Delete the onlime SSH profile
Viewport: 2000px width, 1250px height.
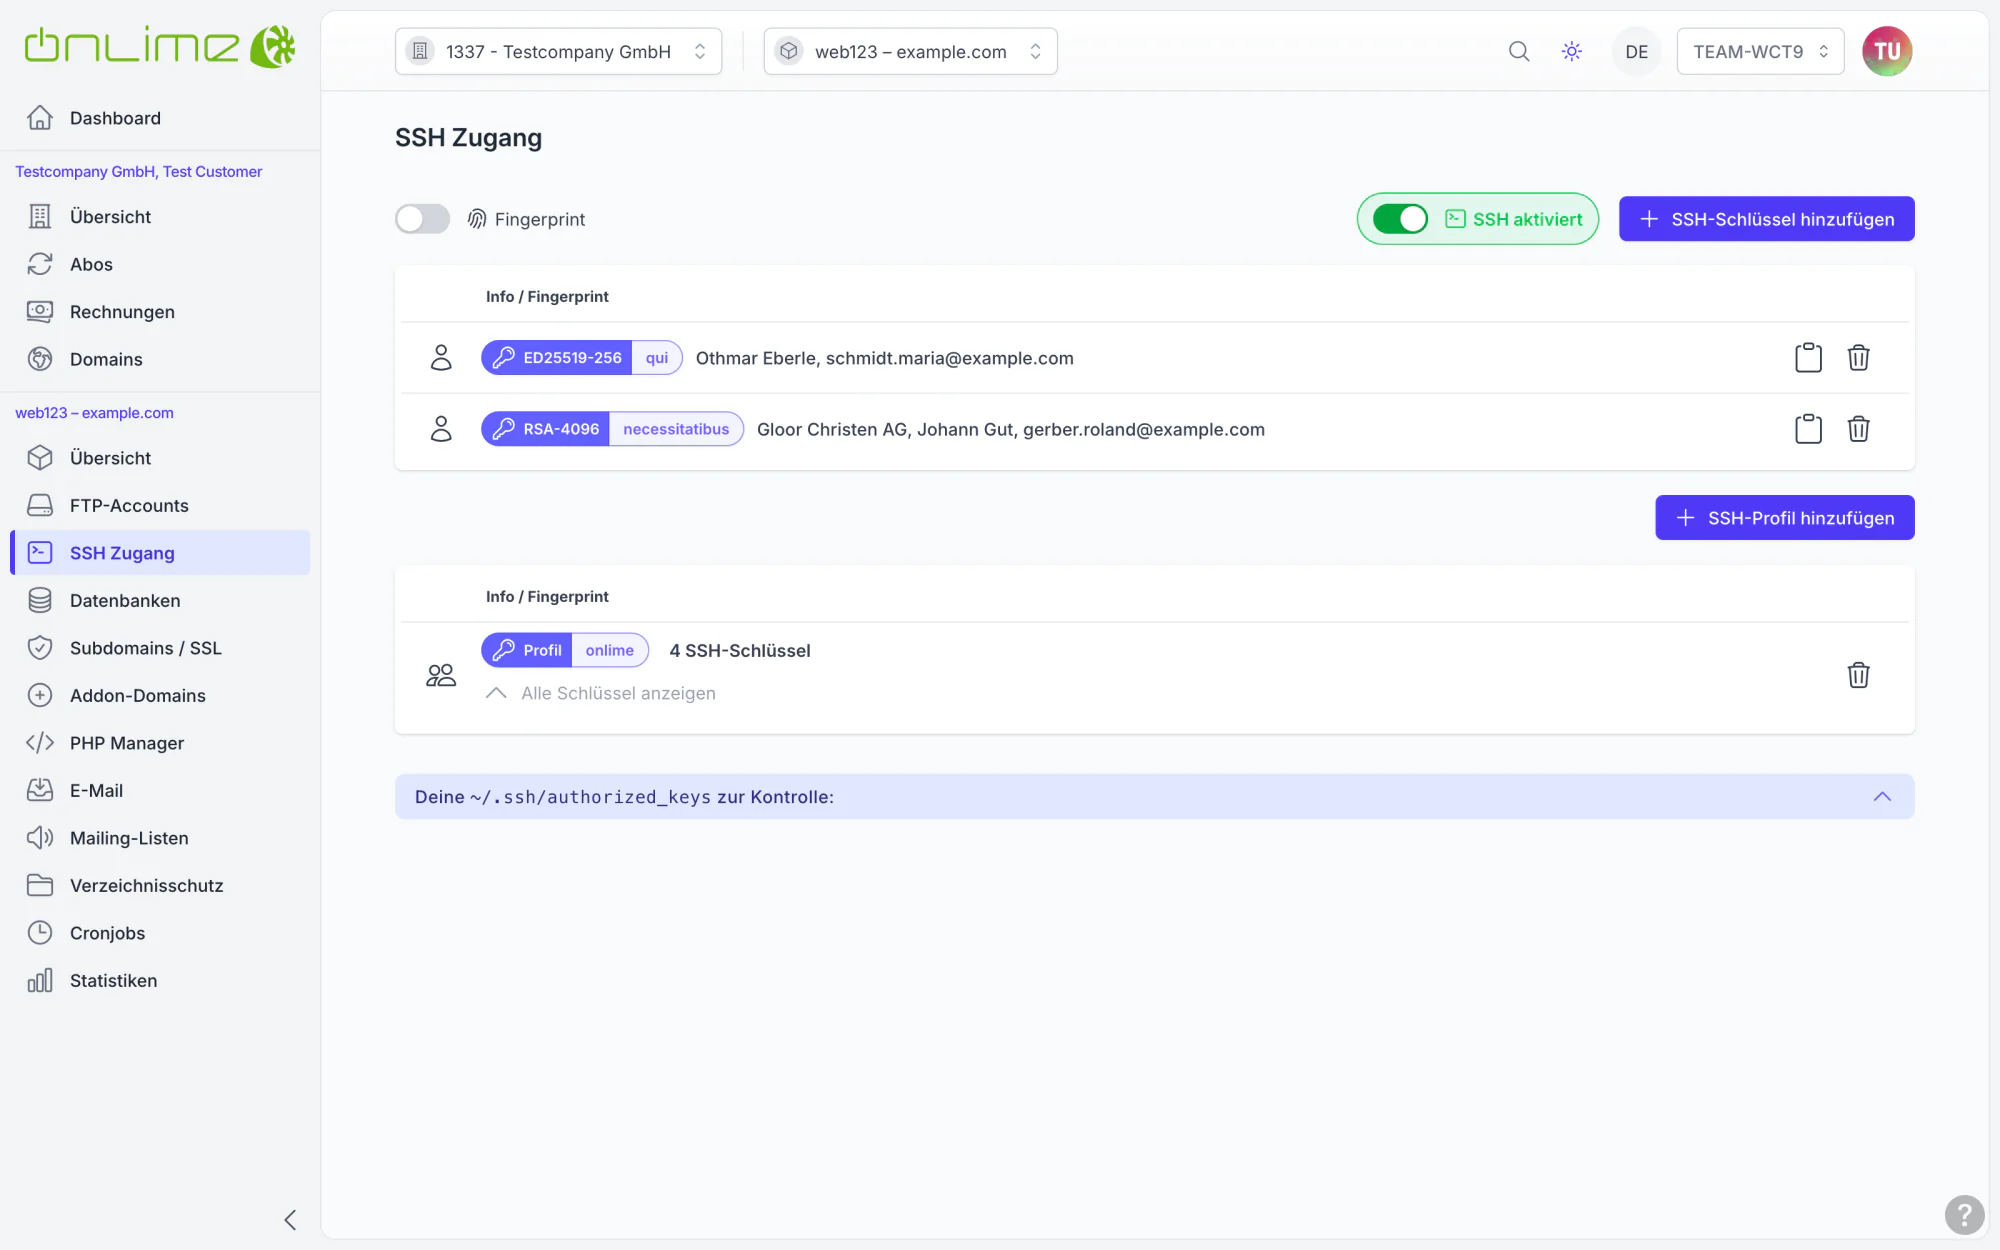pos(1858,675)
